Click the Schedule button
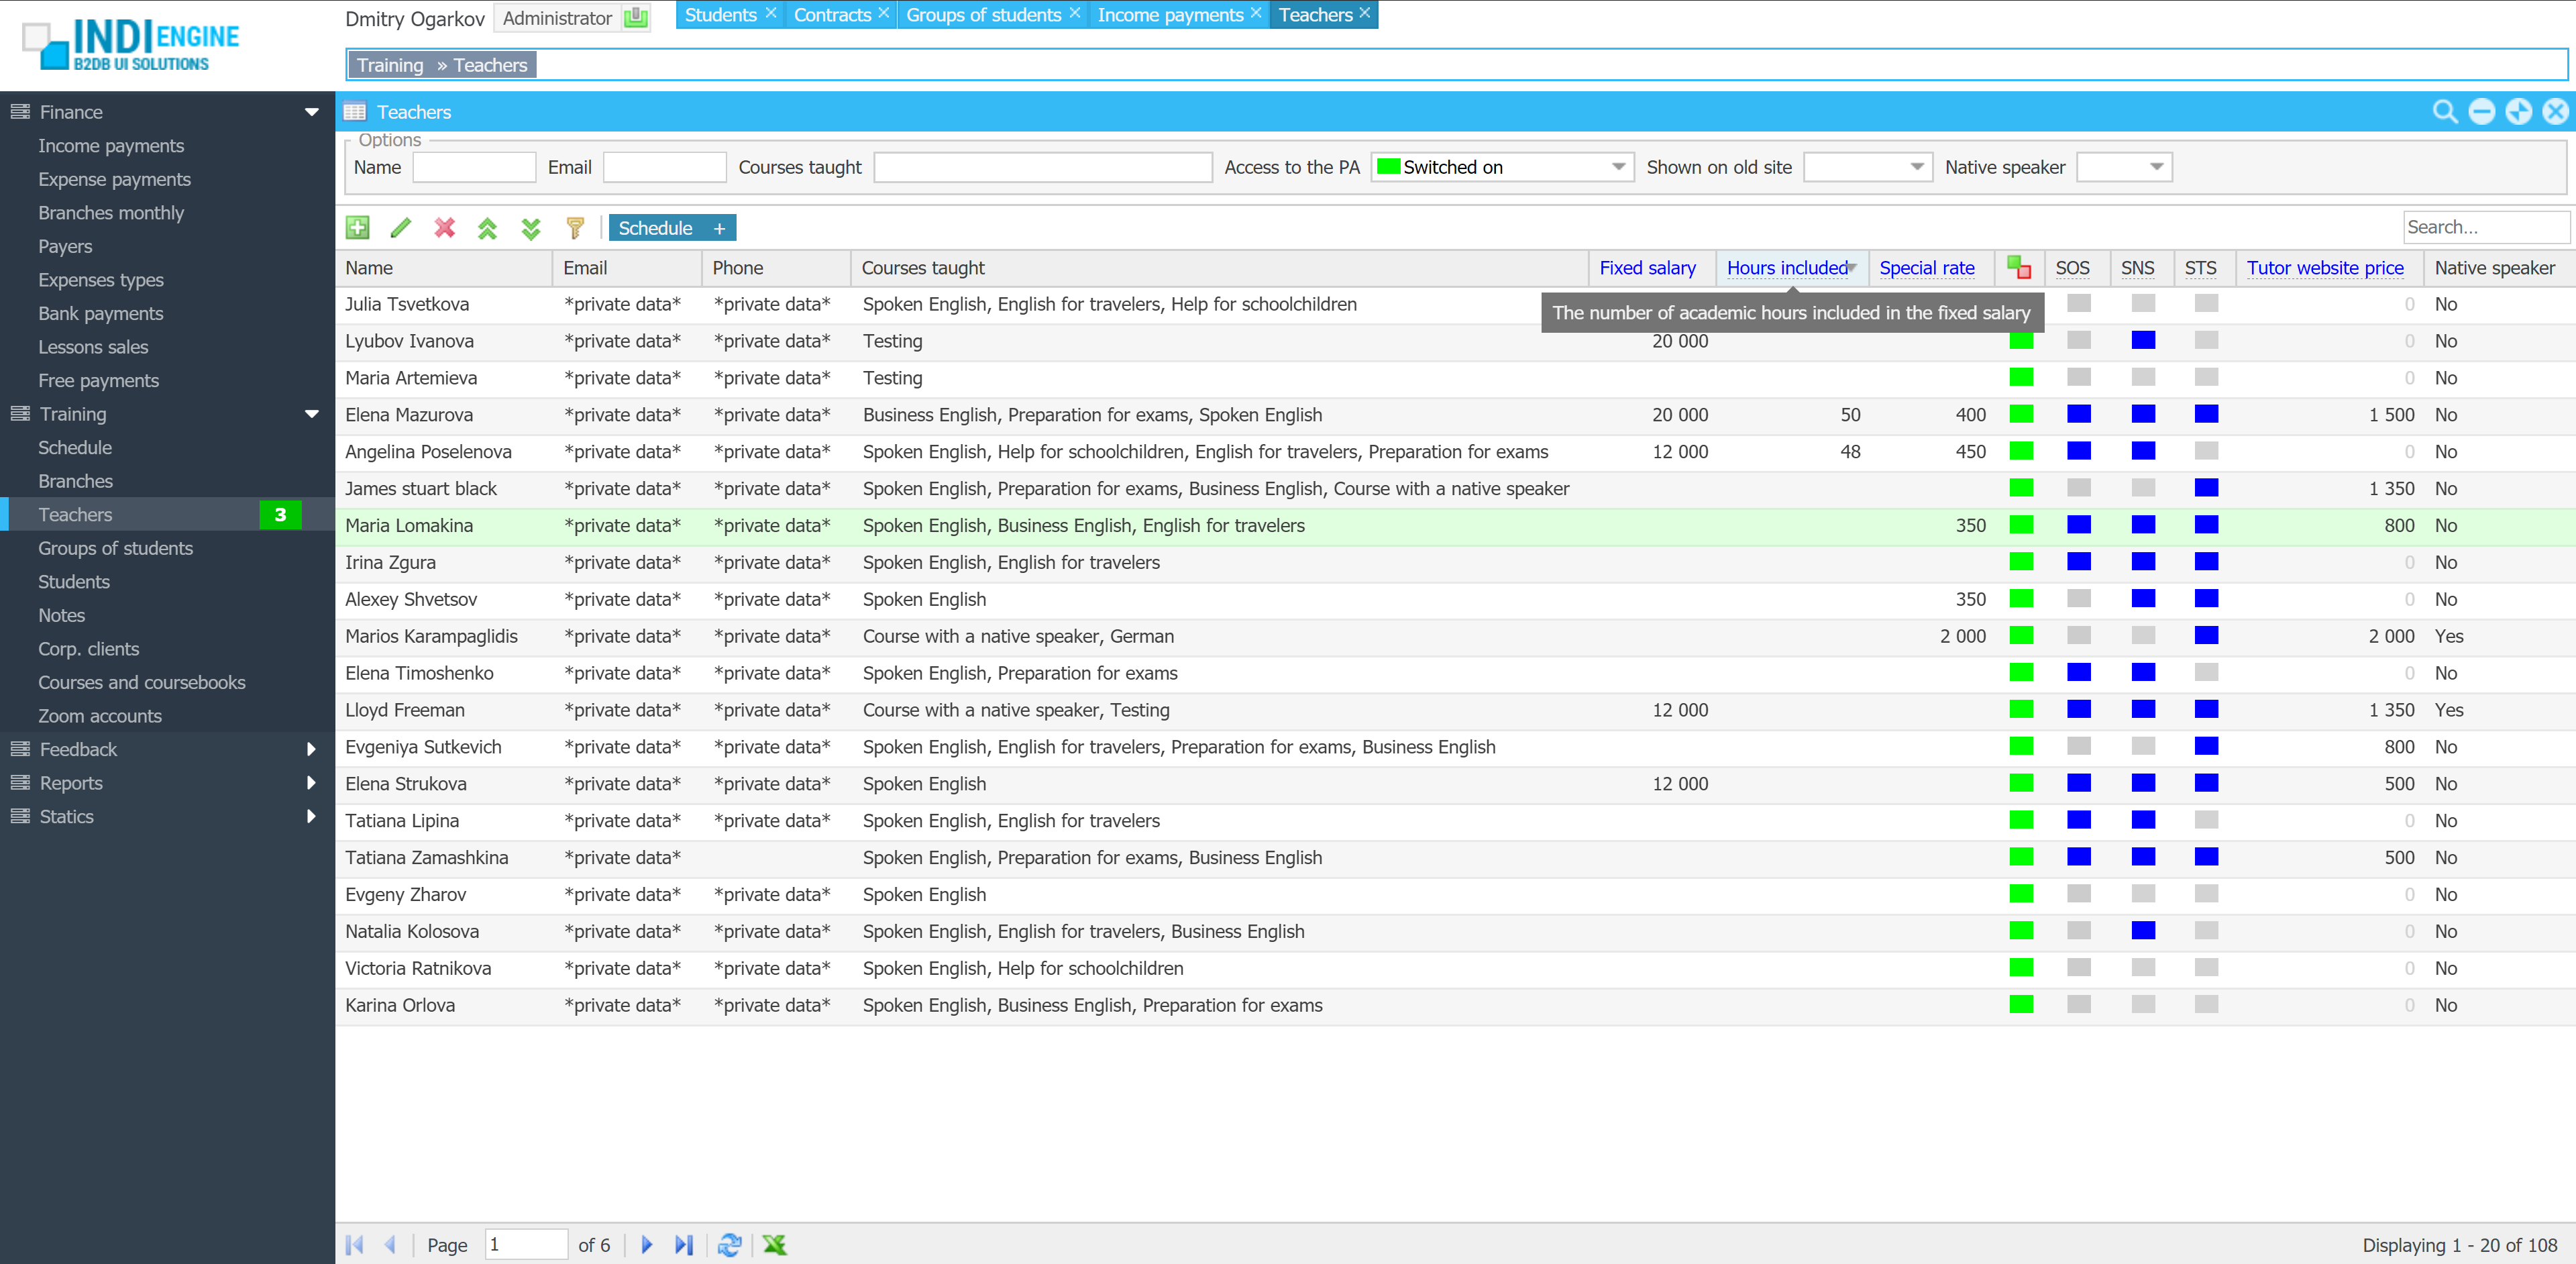This screenshot has height=1264, width=2576. click(655, 228)
